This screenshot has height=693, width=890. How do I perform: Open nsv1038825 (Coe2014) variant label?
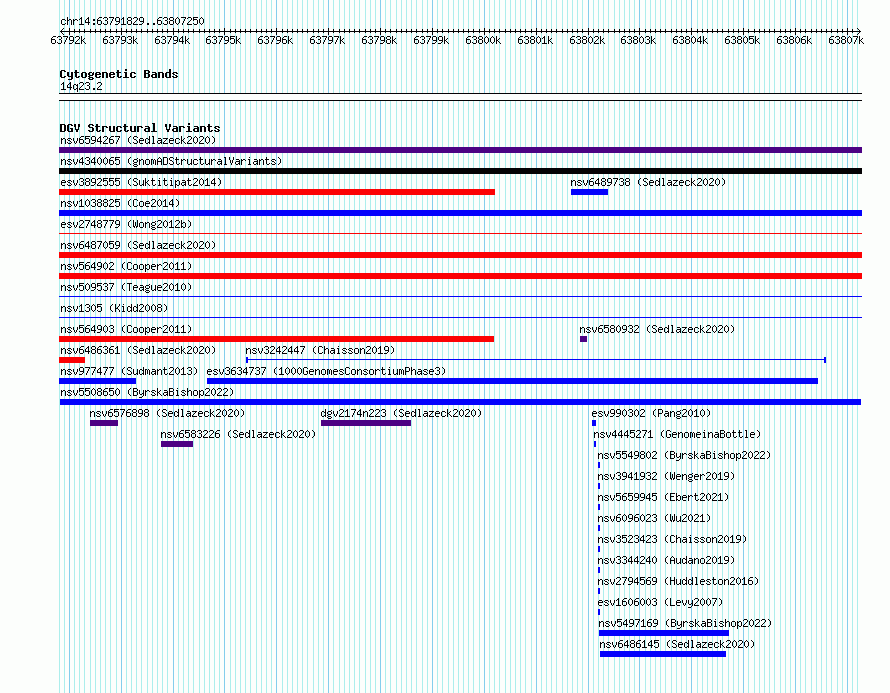click(120, 203)
